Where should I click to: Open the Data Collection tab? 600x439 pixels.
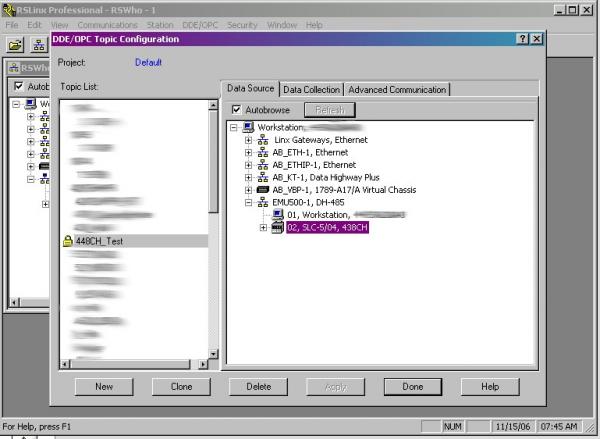tap(311, 90)
